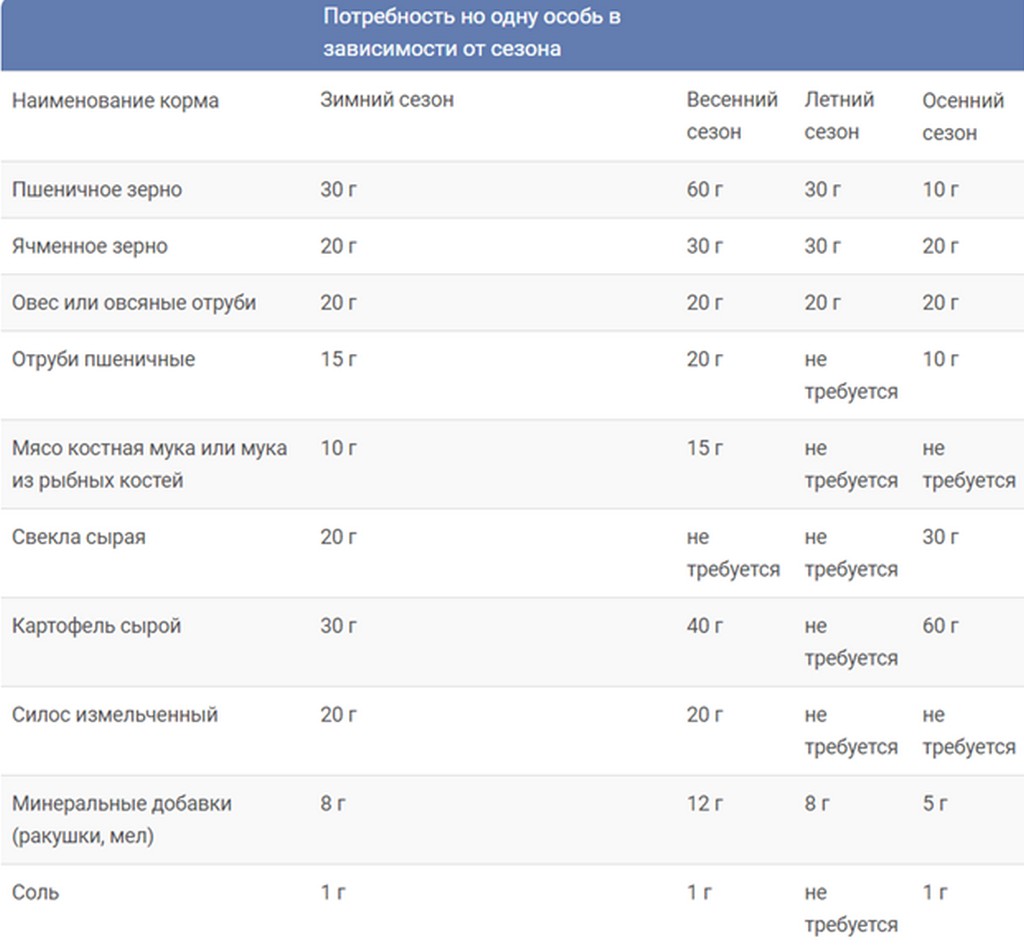Click the spring '12 г' value for Минеральные добавки
Image resolution: width=1024 pixels, height=951 pixels.
click(x=705, y=804)
